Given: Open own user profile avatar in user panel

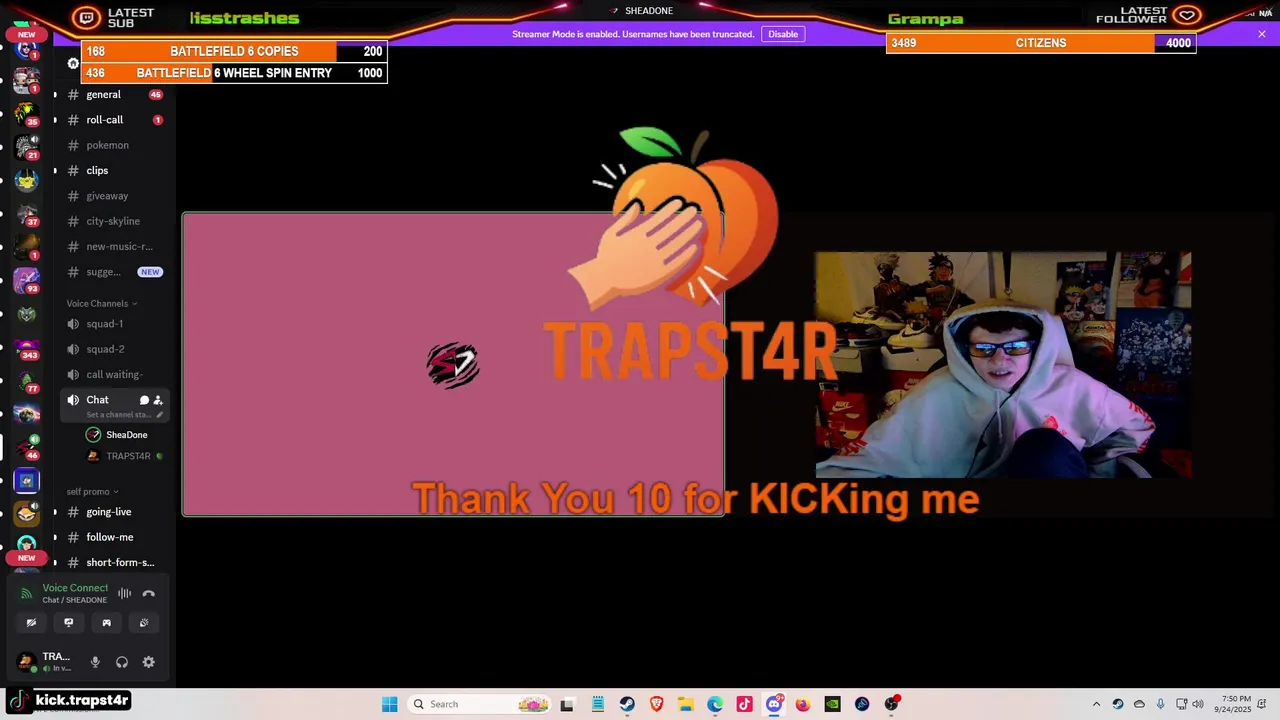Looking at the screenshot, I should [x=27, y=662].
